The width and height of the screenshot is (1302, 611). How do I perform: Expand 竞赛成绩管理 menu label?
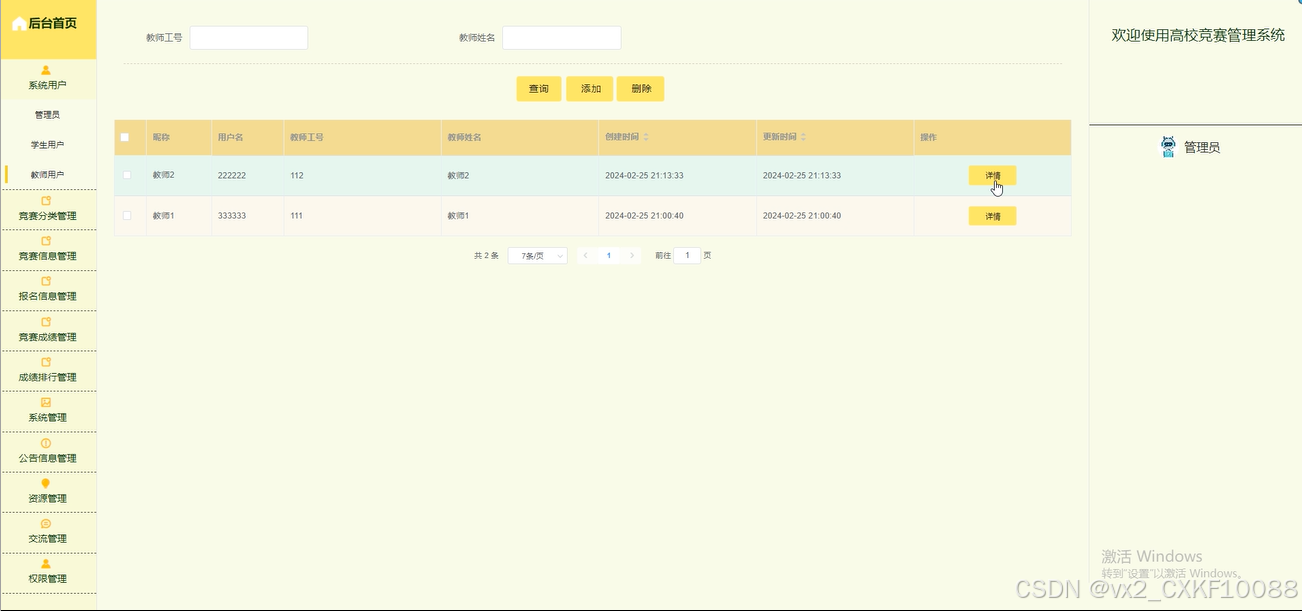coord(47,337)
